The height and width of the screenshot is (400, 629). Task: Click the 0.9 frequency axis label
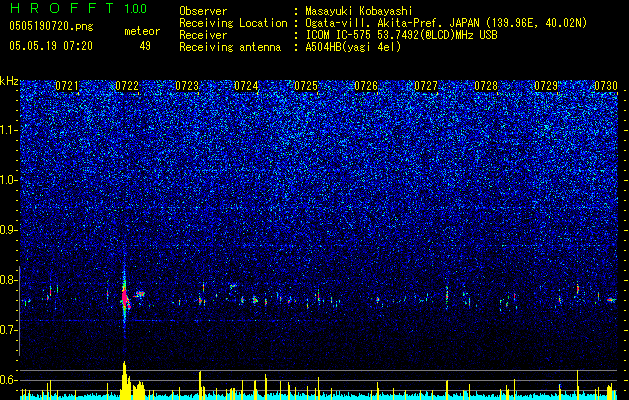click(x=8, y=229)
